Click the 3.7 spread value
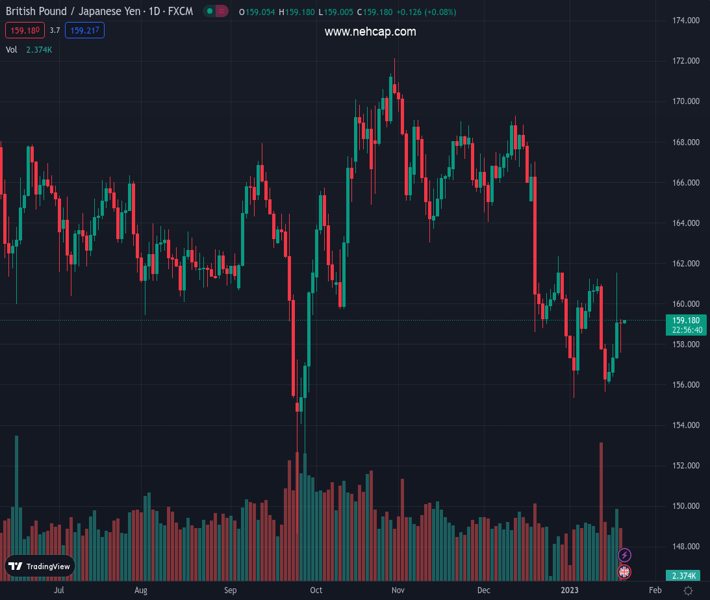This screenshot has height=600, width=710. pyautogui.click(x=55, y=31)
